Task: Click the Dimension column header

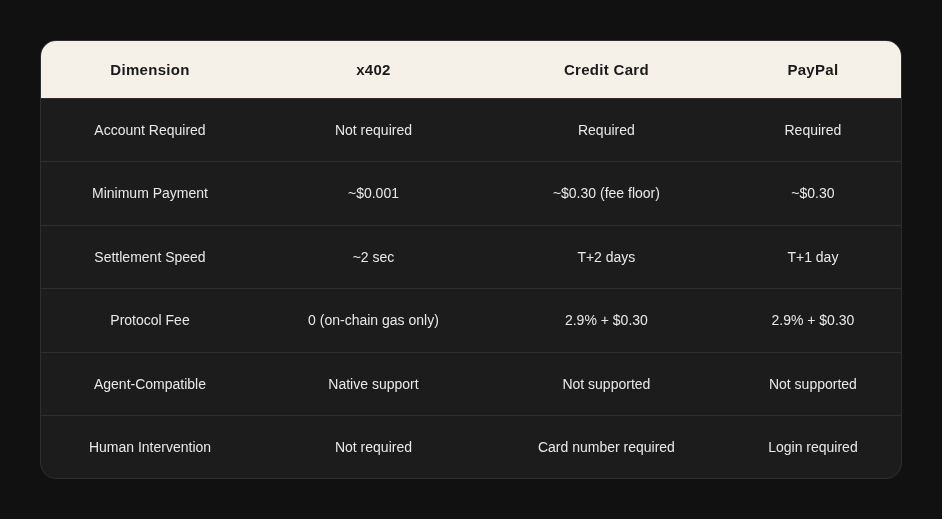Action: [x=150, y=70]
